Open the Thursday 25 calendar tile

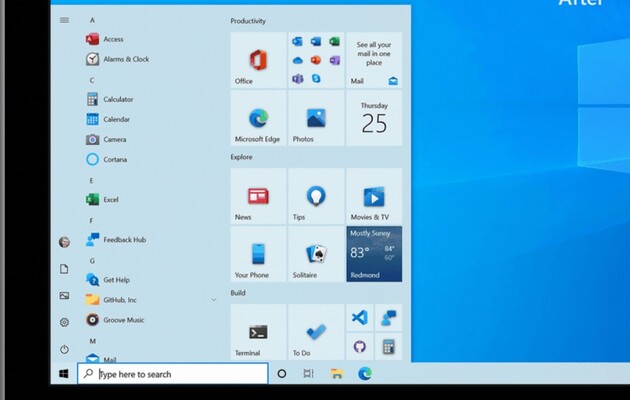pyautogui.click(x=374, y=118)
